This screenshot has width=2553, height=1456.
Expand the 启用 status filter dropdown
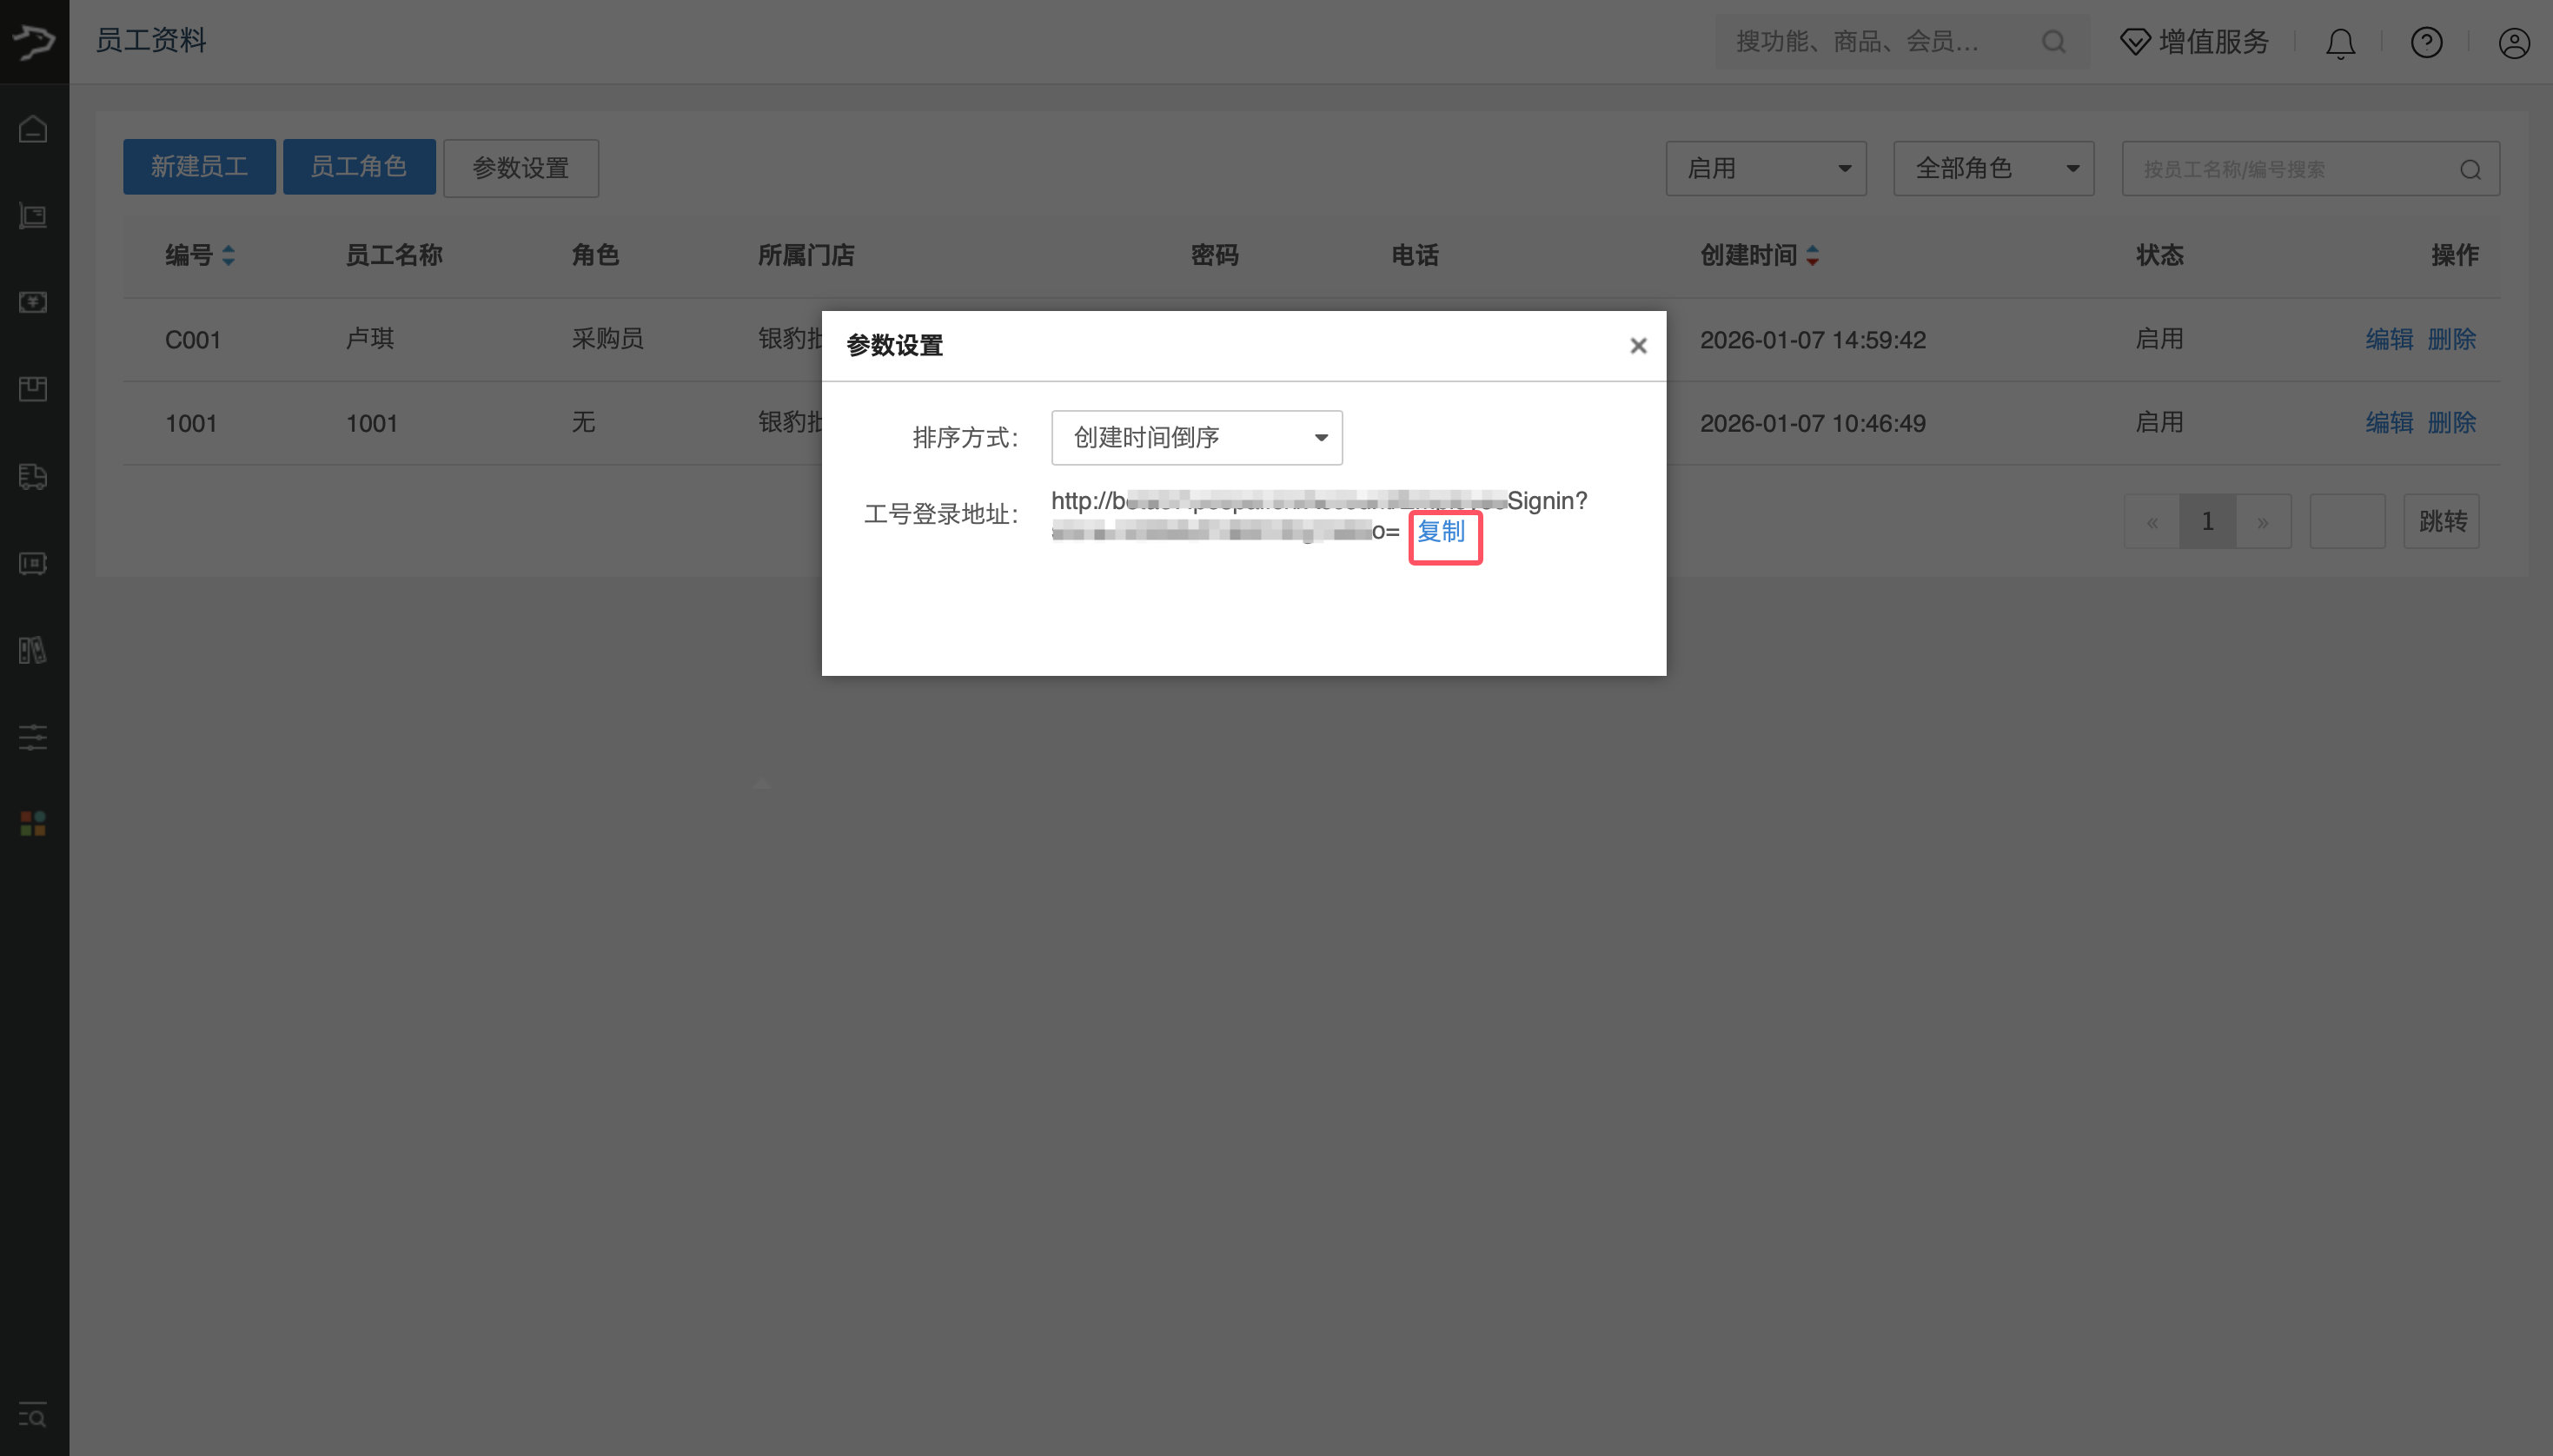click(x=1765, y=168)
